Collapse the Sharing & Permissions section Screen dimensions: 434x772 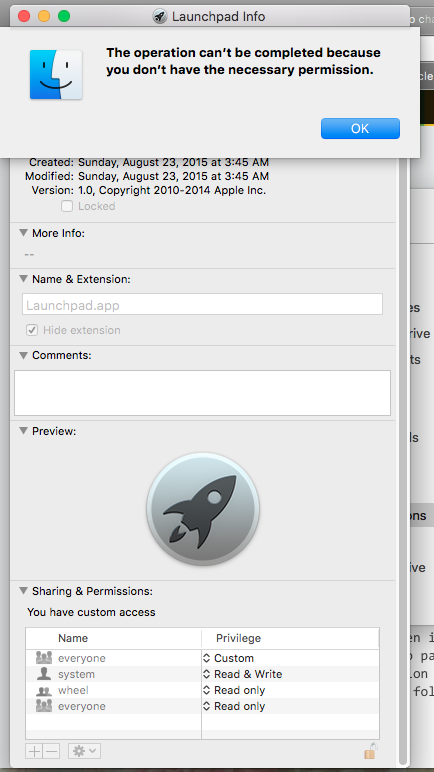click(x=23, y=590)
